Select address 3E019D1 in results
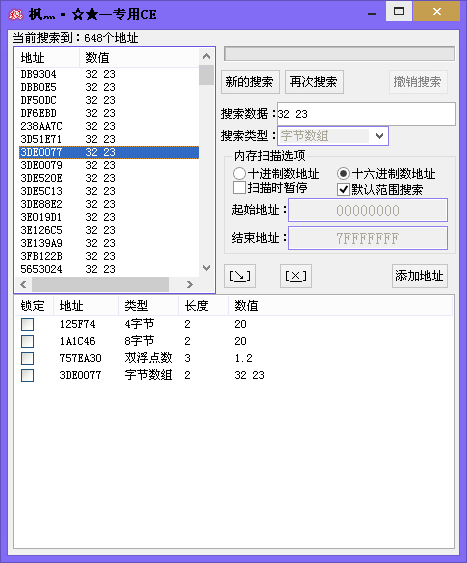Image resolution: width=467 pixels, height=563 pixels. click(x=41, y=217)
